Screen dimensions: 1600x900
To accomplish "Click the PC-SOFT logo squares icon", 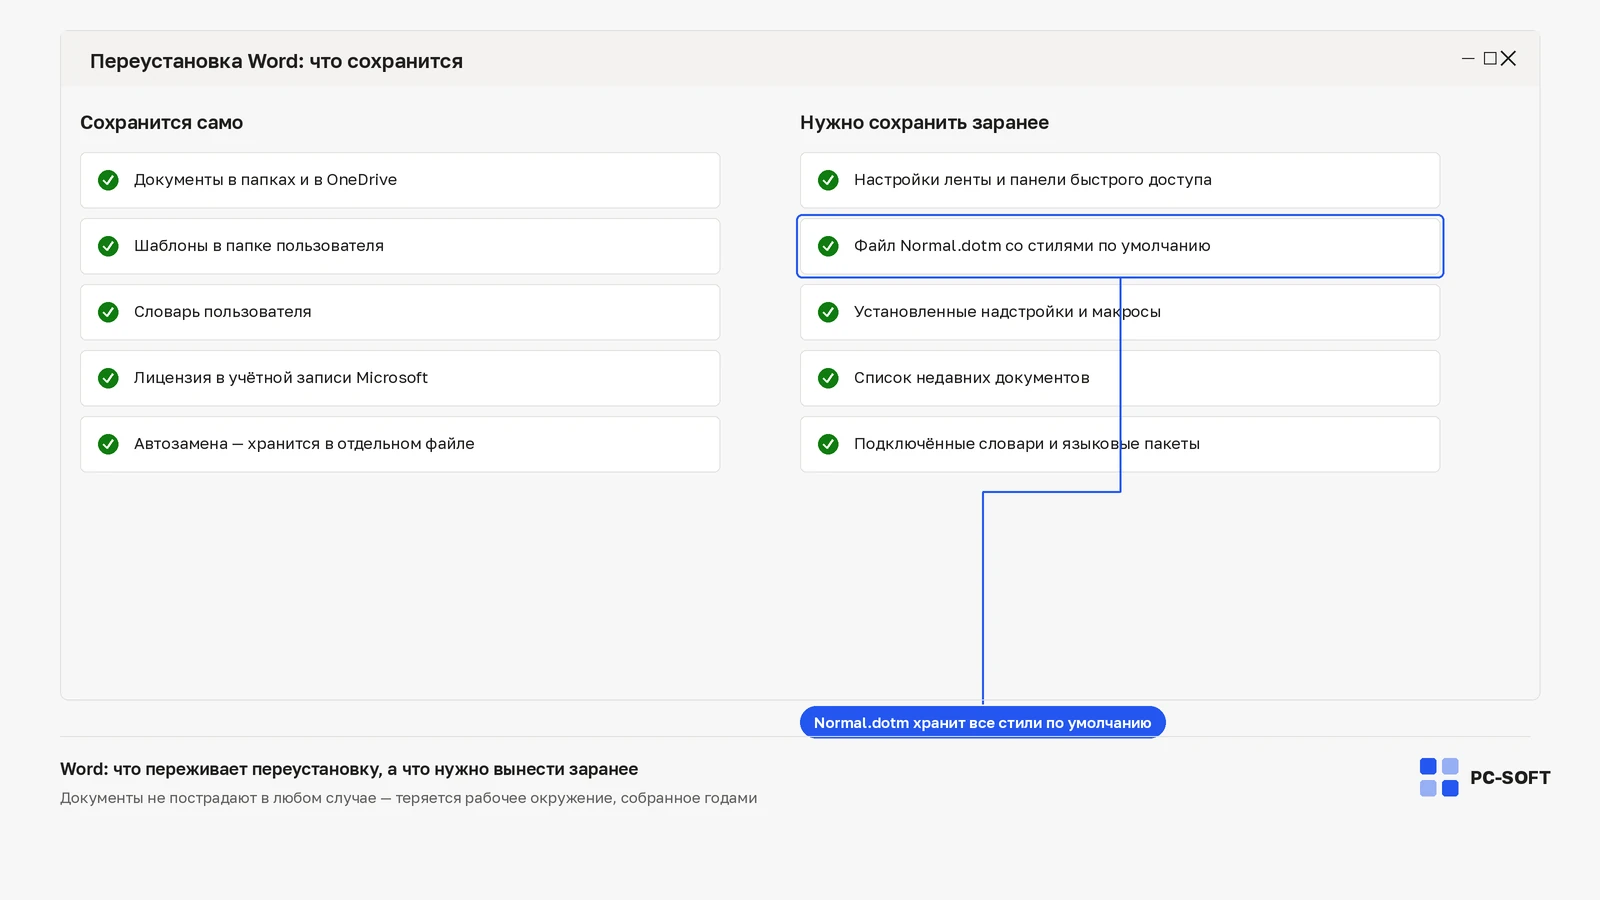I will pyautogui.click(x=1439, y=777).
